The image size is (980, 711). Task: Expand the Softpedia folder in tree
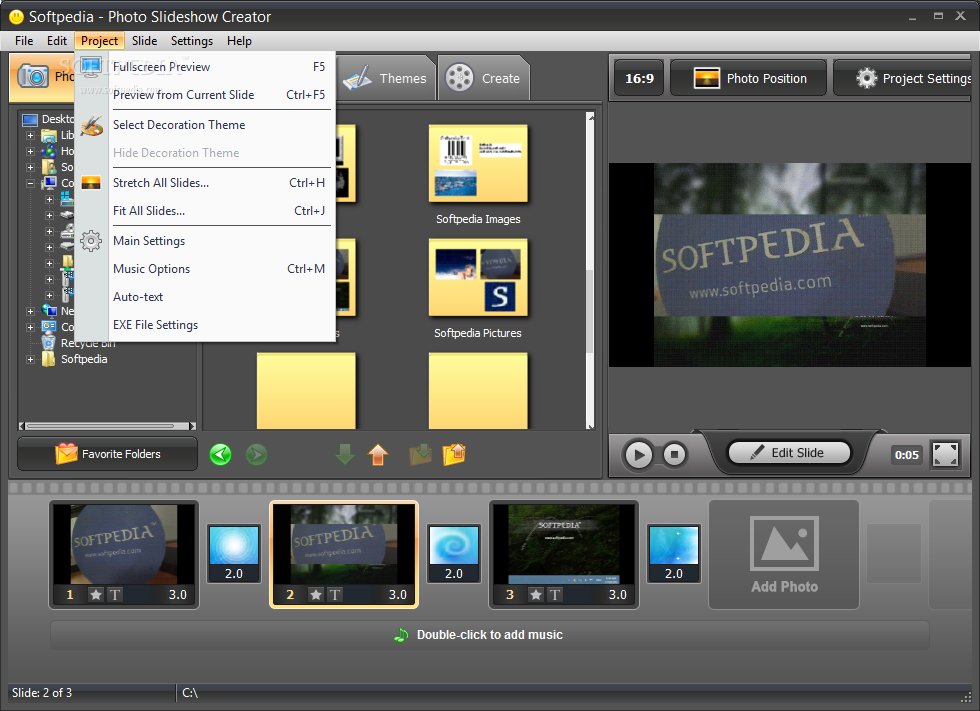[30, 359]
